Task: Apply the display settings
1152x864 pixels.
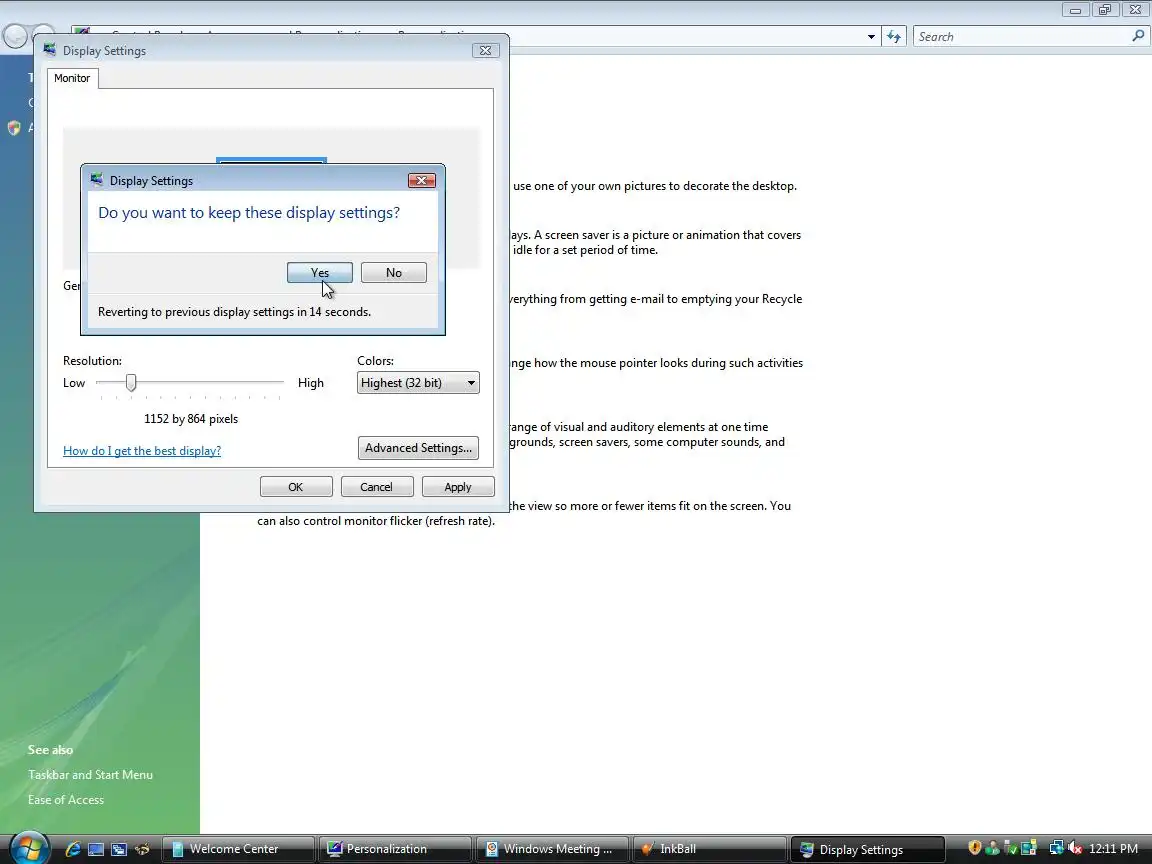Action: click(458, 487)
